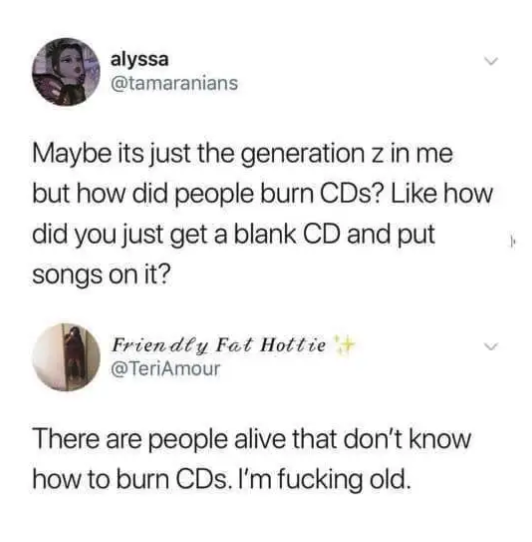The image size is (532, 542).
Task: Open the tweet line starting 'Maybe its just'
Action: pos(242,154)
